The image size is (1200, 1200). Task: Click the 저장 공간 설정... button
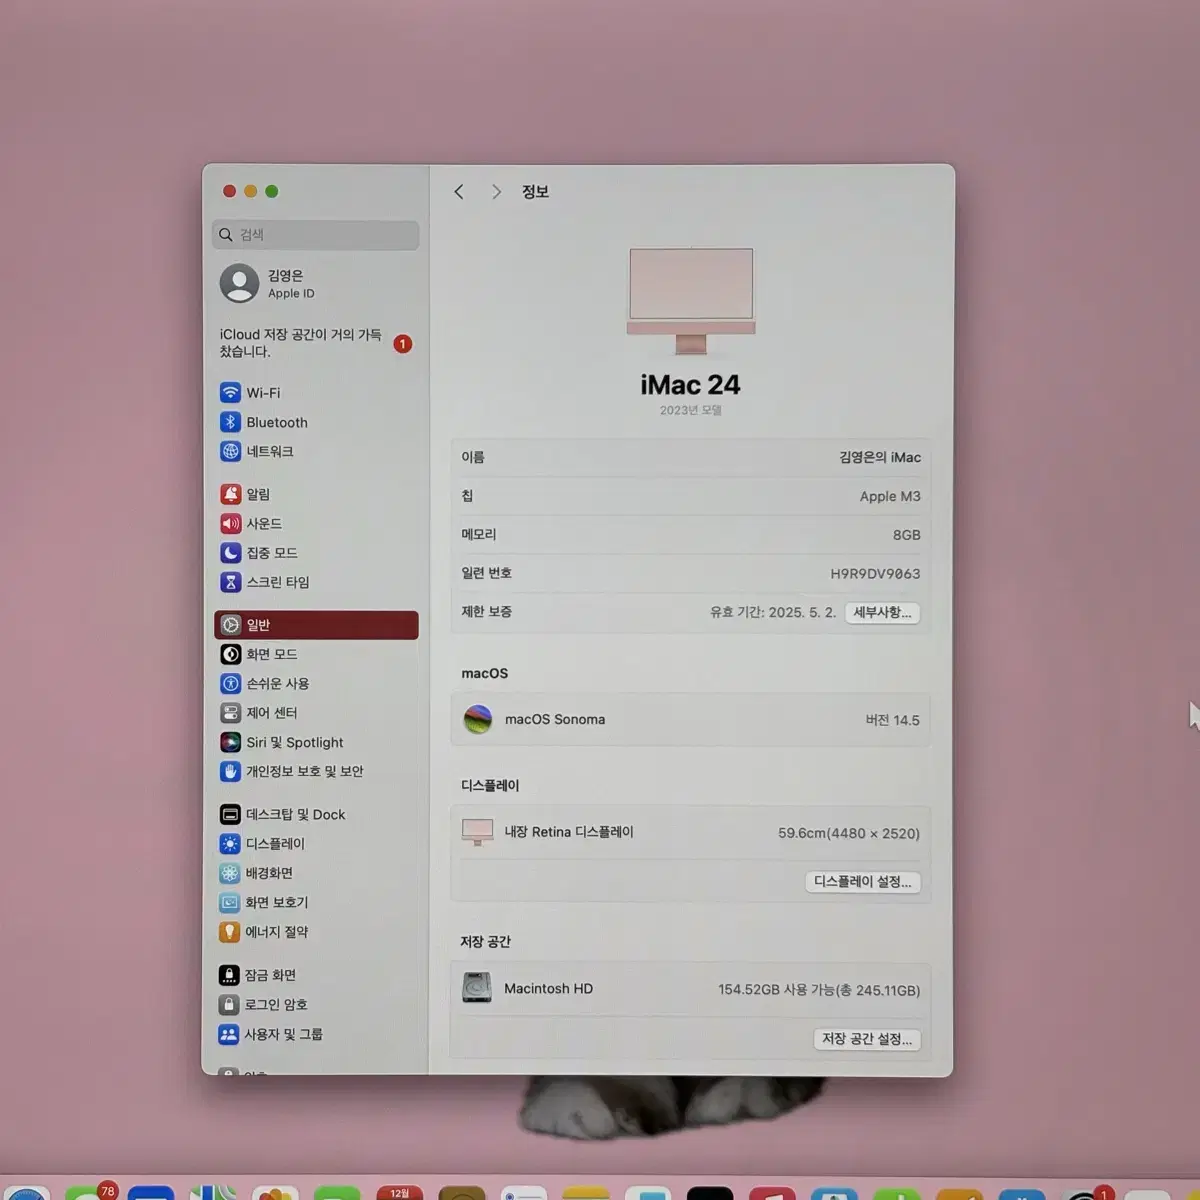(x=867, y=1039)
